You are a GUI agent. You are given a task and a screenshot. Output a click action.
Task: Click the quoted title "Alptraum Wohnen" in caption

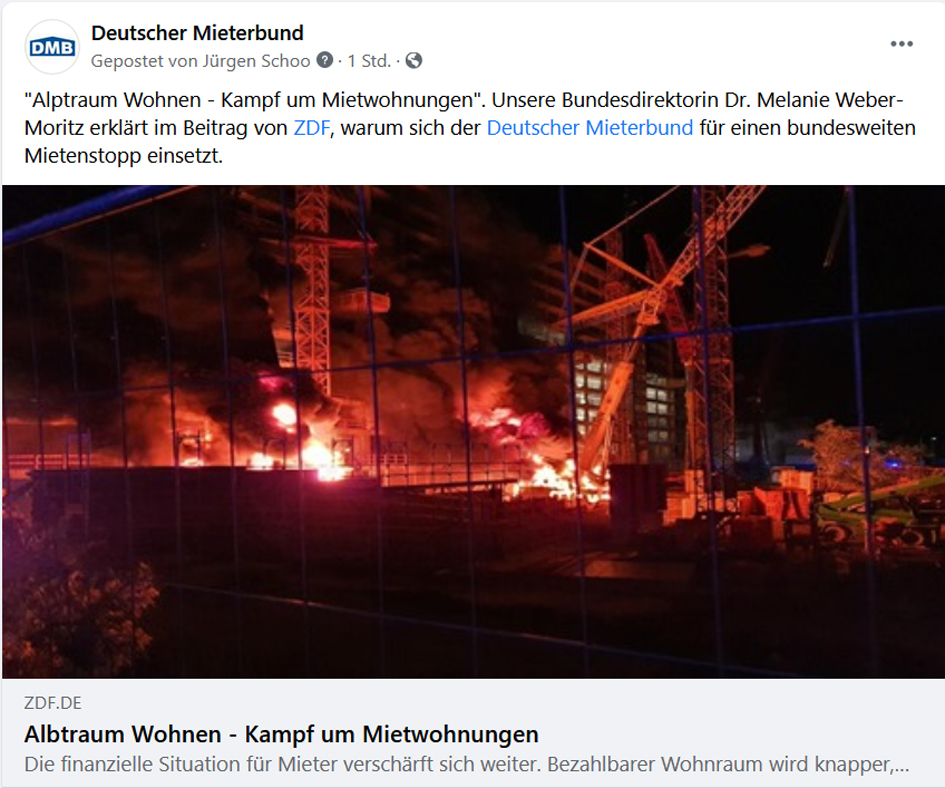pos(113,99)
